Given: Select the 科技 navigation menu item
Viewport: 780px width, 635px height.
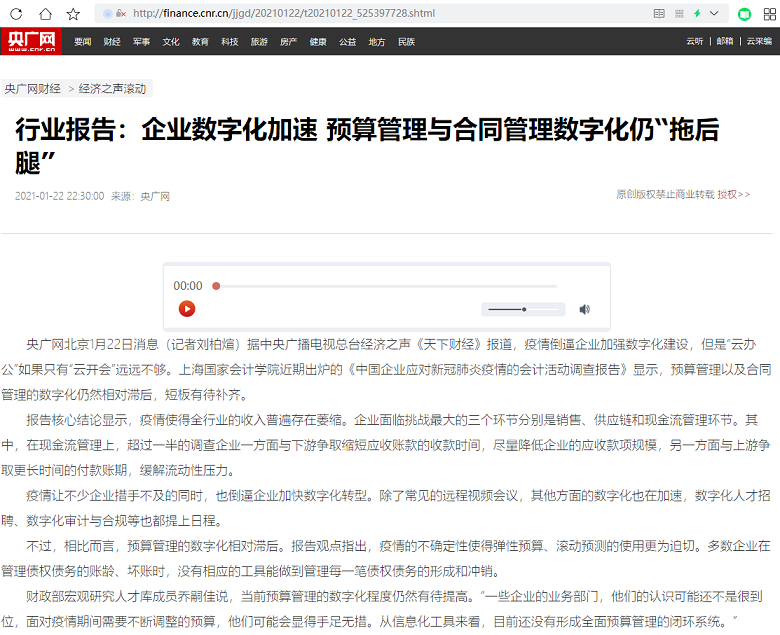Looking at the screenshot, I should click(x=230, y=42).
